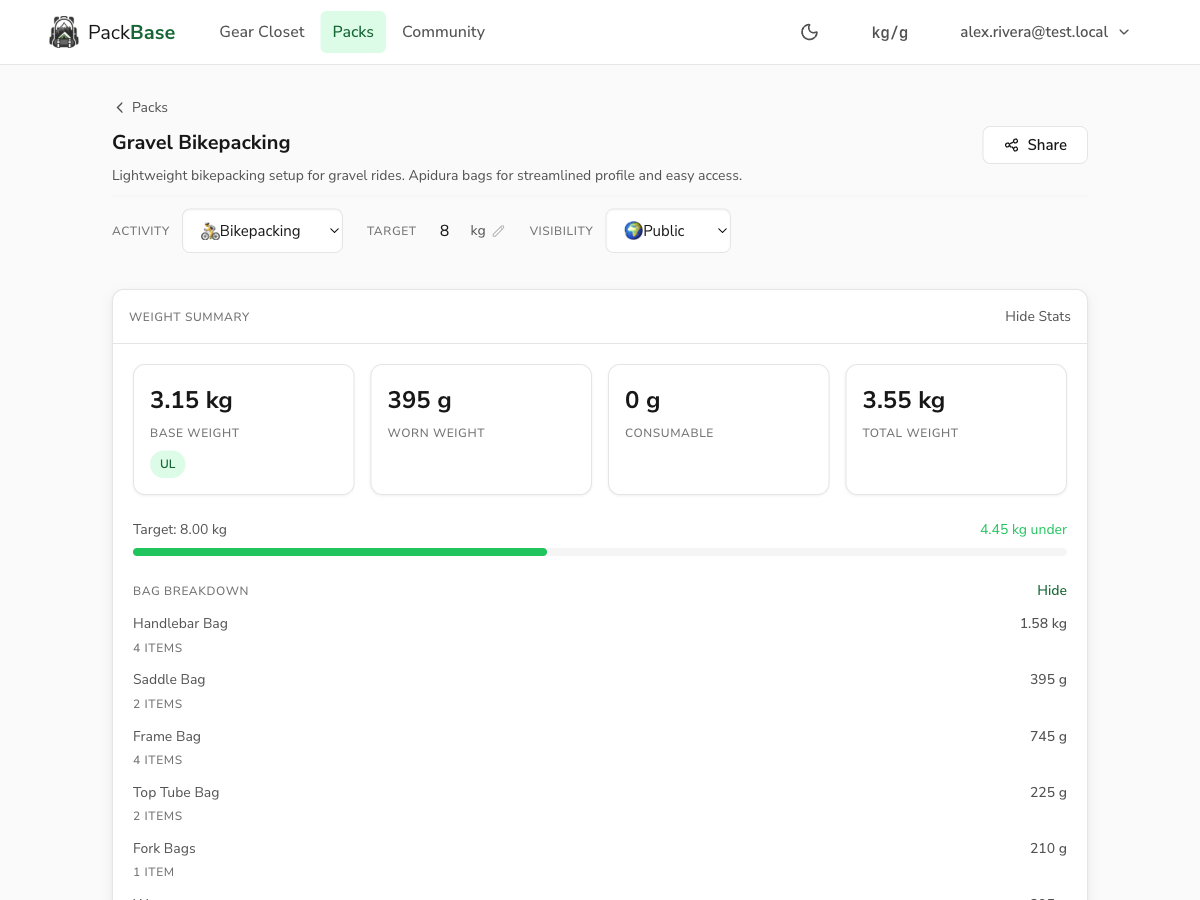This screenshot has height=900, width=1200.
Task: Click the Base Weight 3.15 kg card
Action: coord(243,429)
